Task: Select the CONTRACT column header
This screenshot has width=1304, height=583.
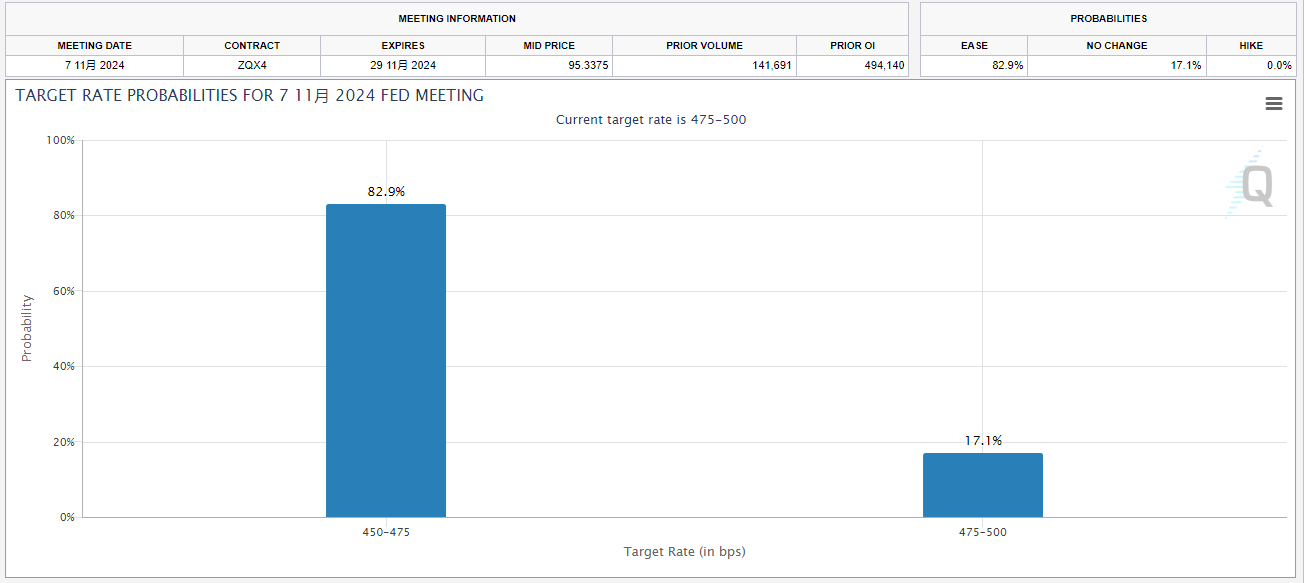Action: click(x=252, y=46)
